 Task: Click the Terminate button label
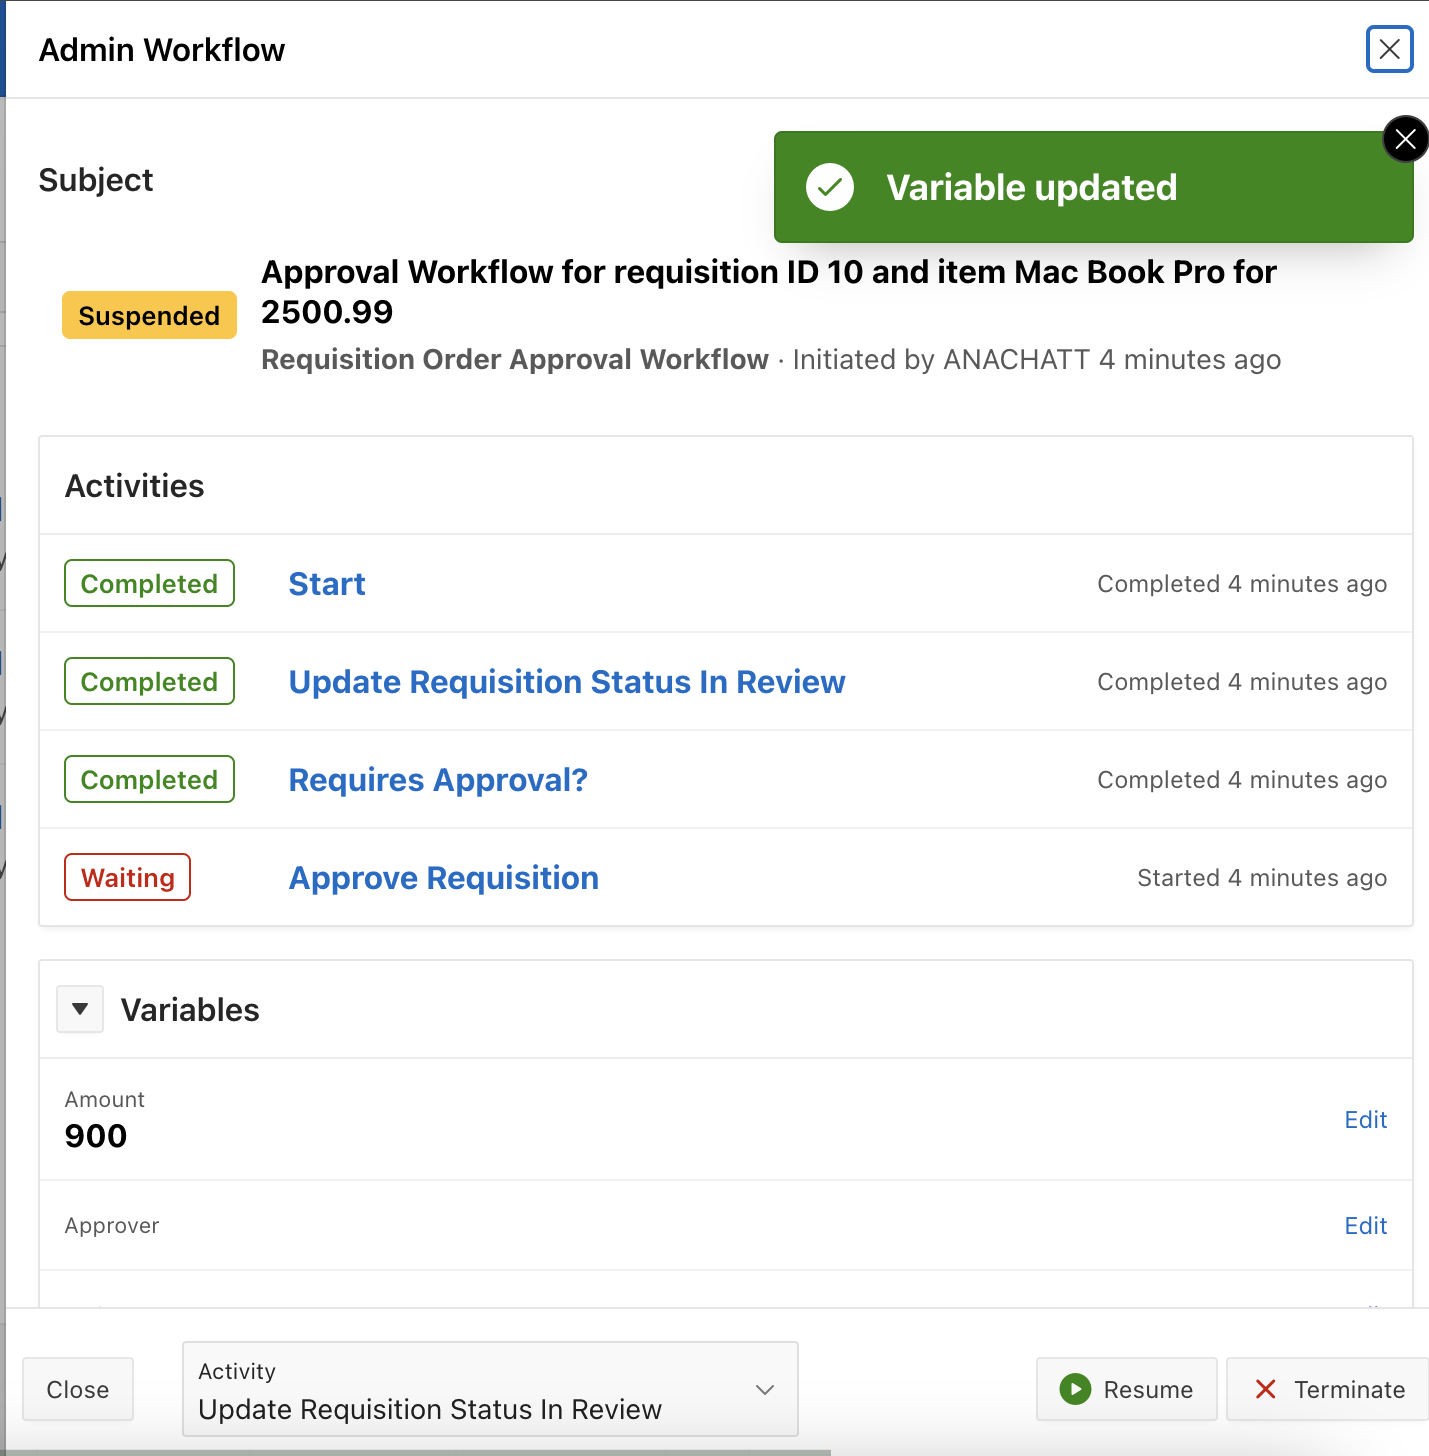point(1349,1390)
